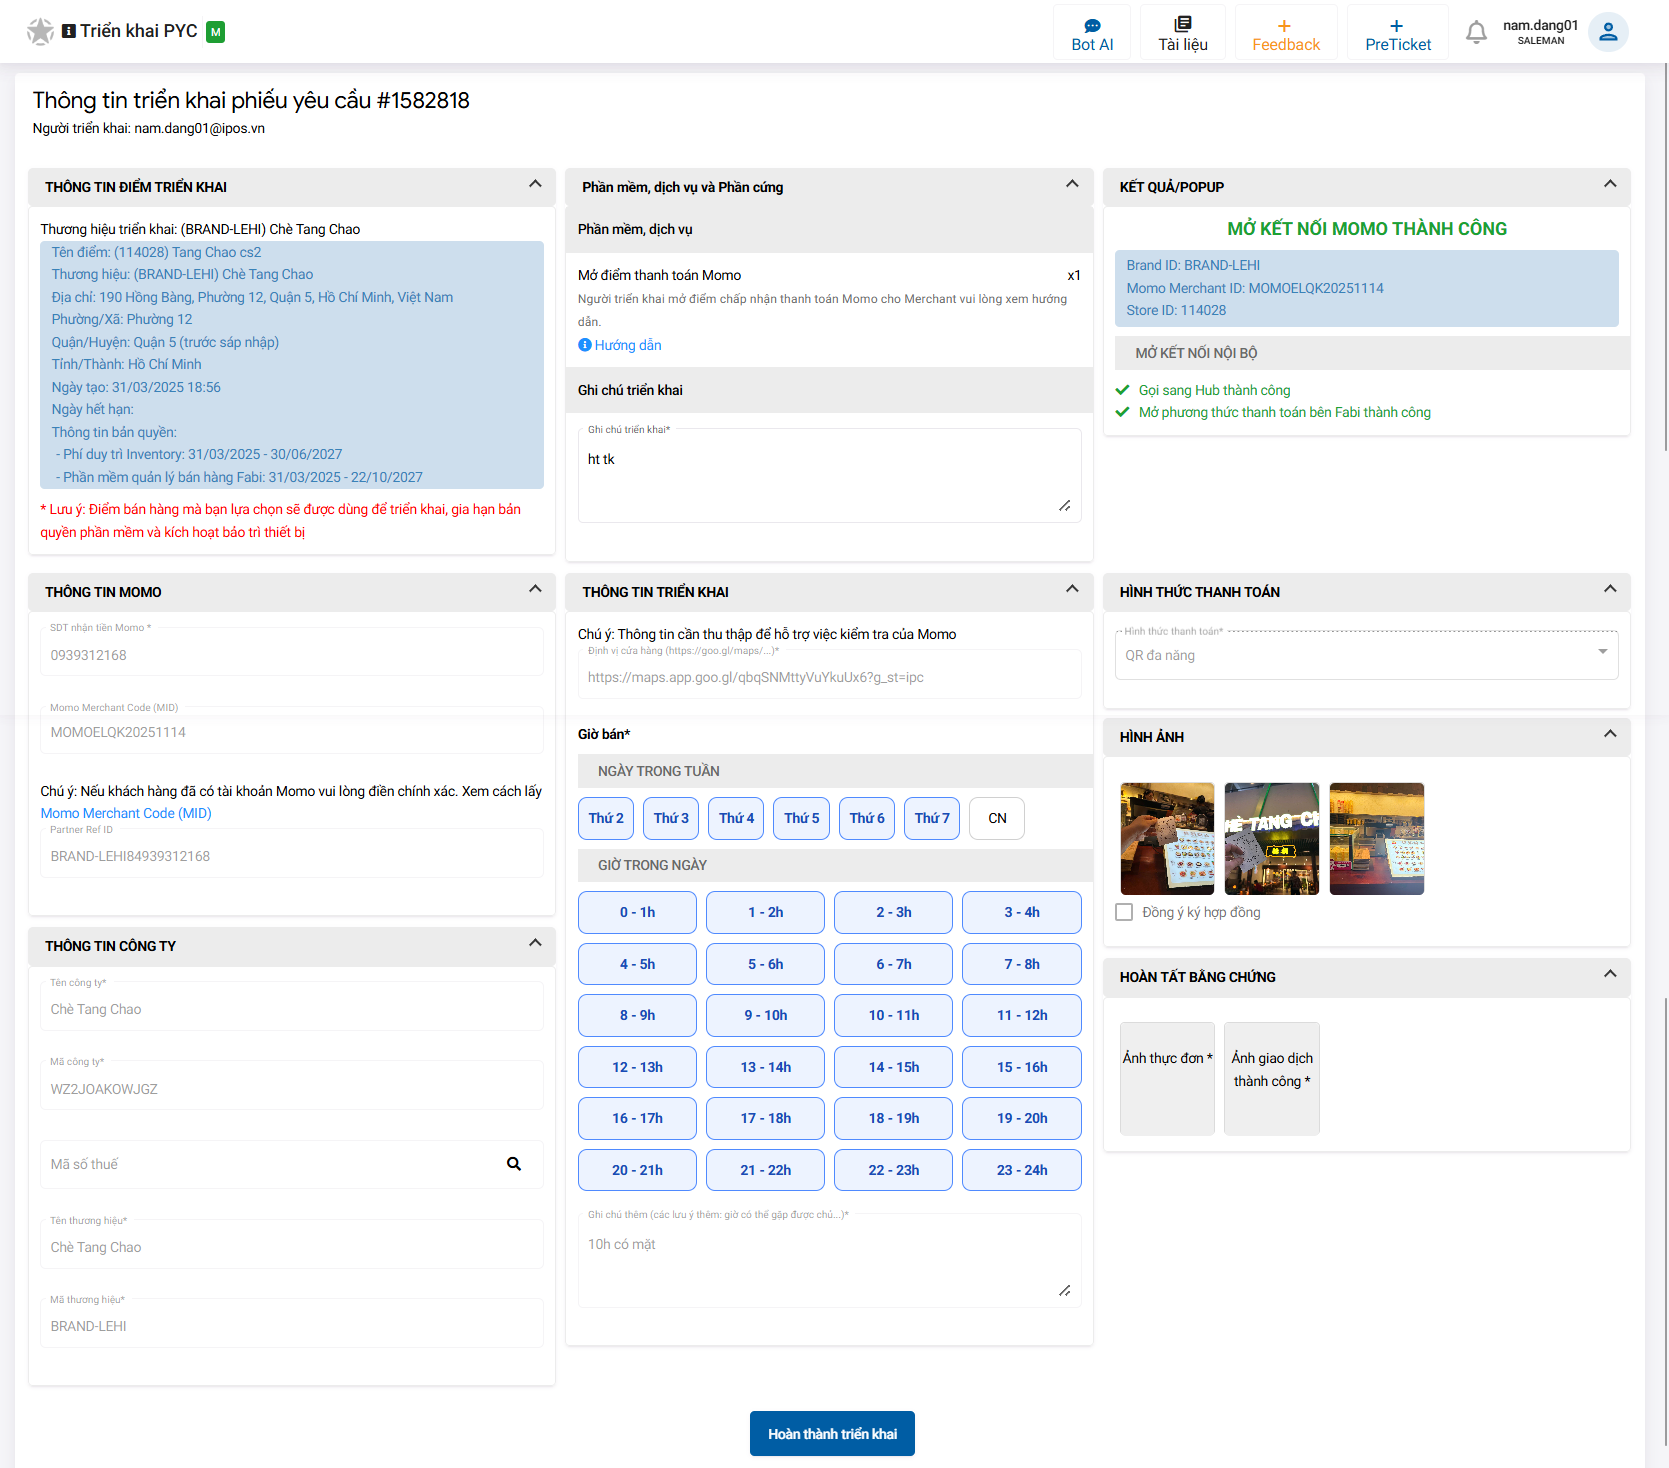Screen dimensions: 1669x1468
Task: Open the Feedback form
Action: point(1286,33)
